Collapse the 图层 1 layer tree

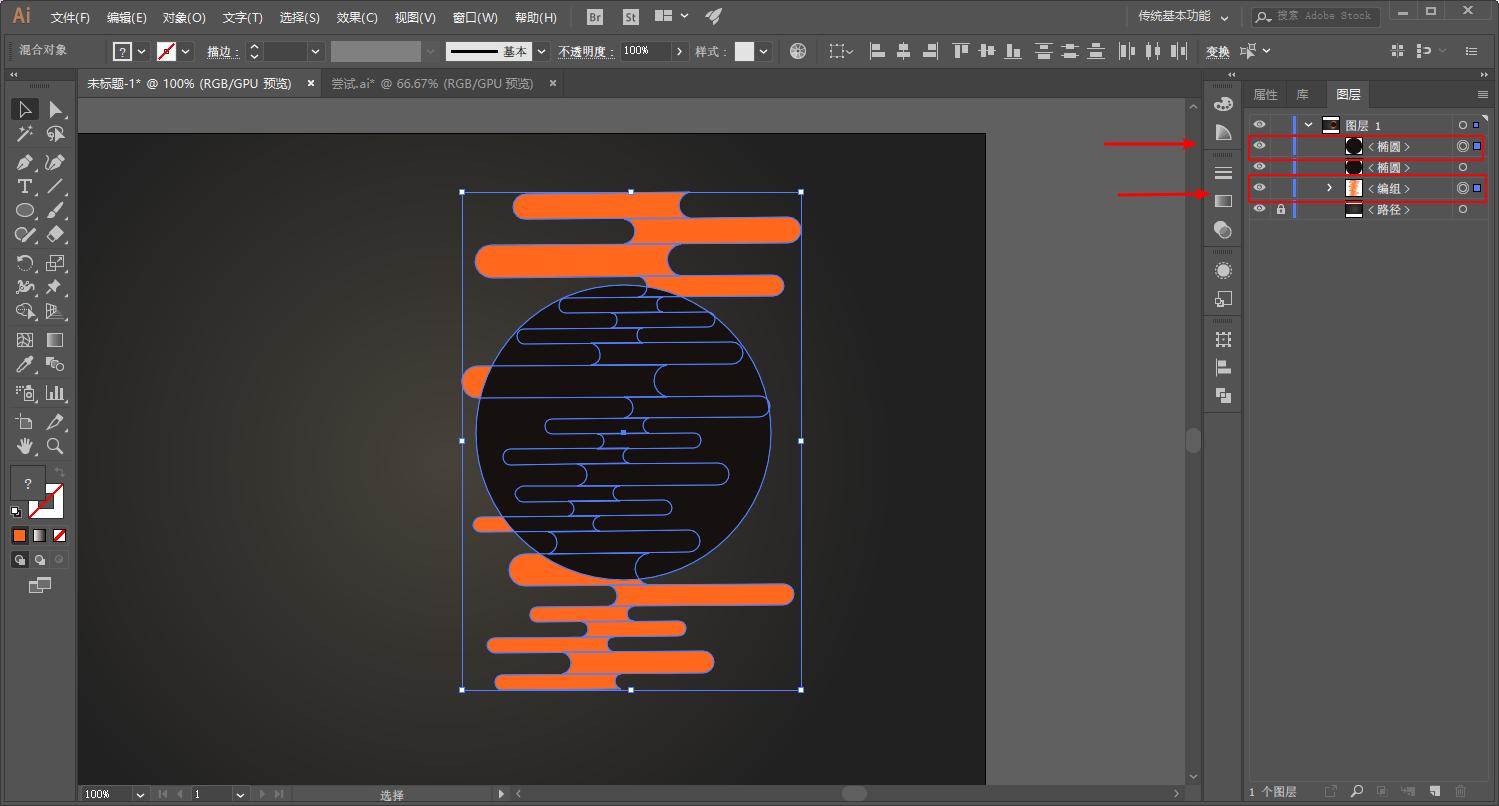pyautogui.click(x=1308, y=125)
